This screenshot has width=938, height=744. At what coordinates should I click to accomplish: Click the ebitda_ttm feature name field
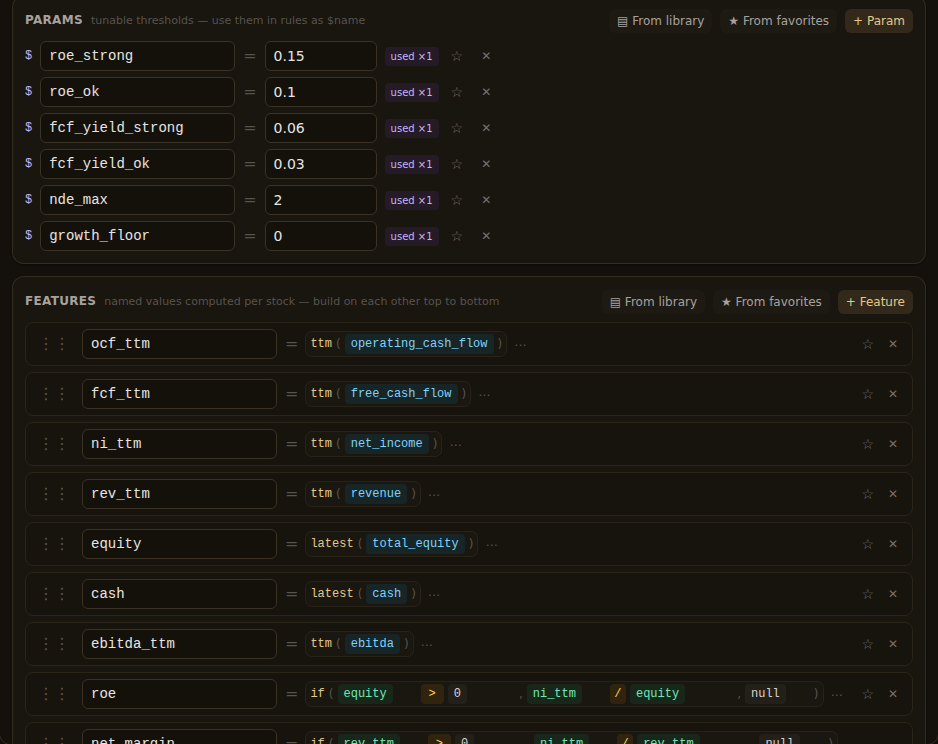(179, 644)
